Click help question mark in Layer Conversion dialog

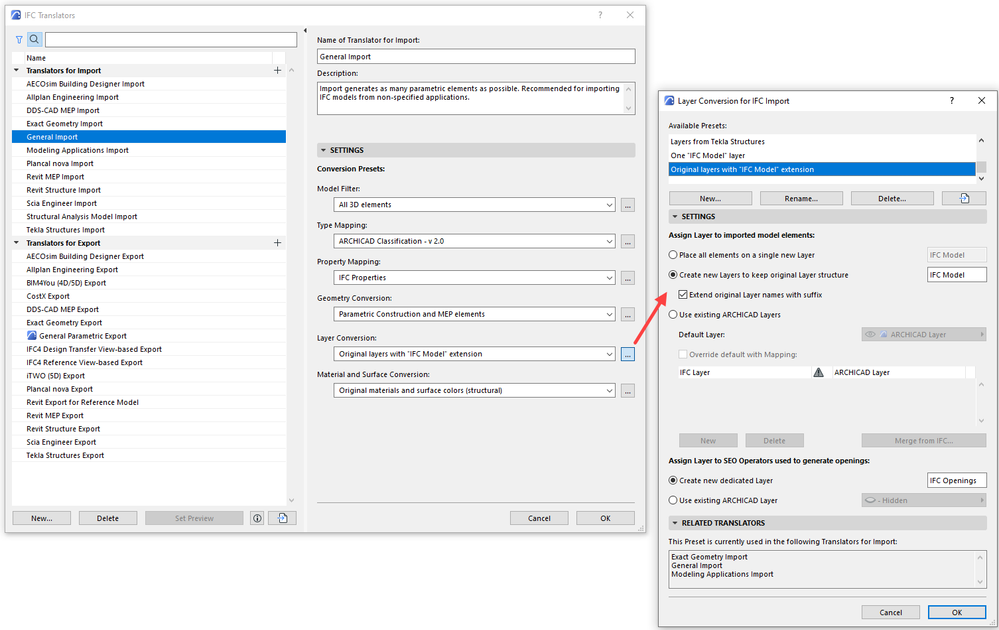click(952, 101)
